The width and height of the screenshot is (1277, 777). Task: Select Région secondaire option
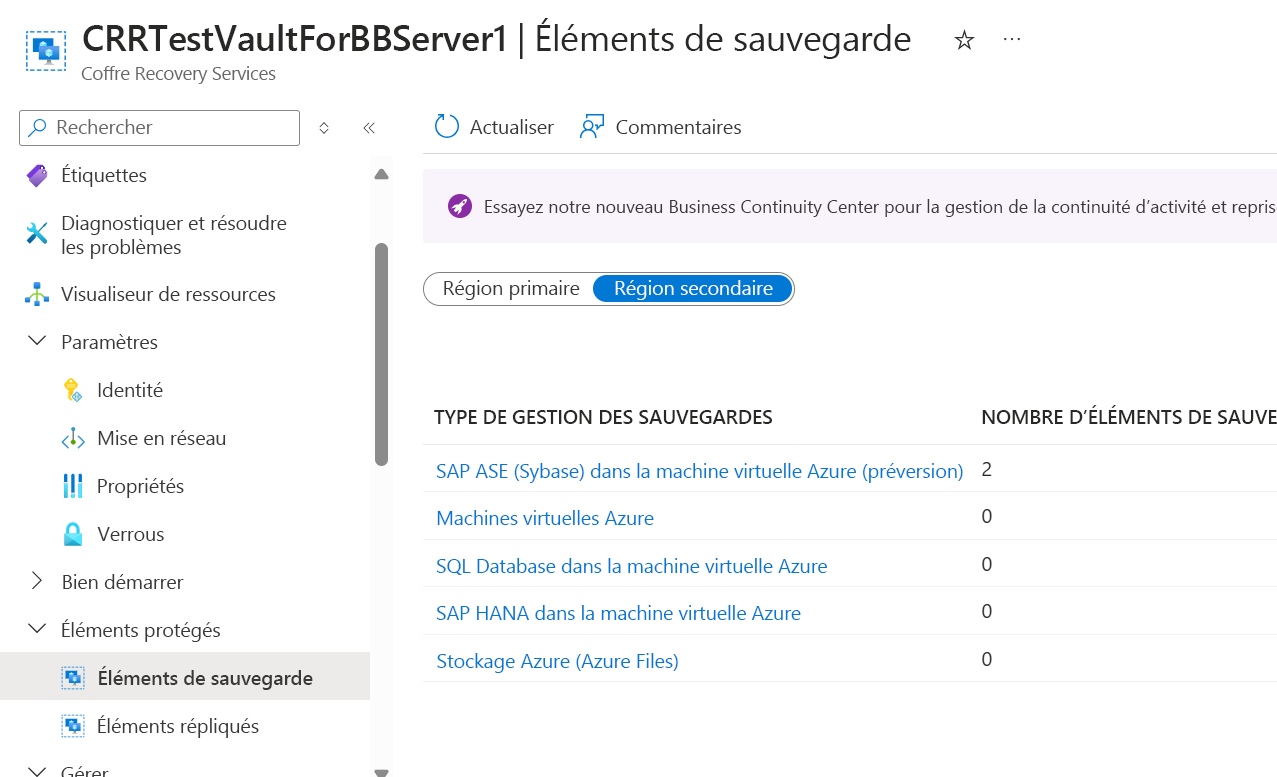pyautogui.click(x=693, y=288)
